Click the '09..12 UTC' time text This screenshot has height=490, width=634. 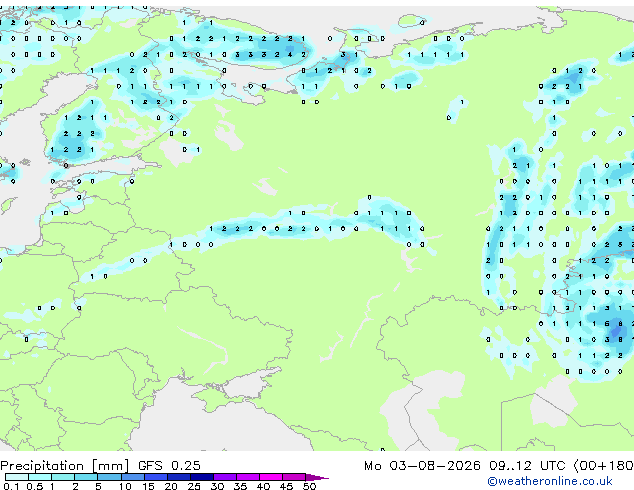[527, 465]
